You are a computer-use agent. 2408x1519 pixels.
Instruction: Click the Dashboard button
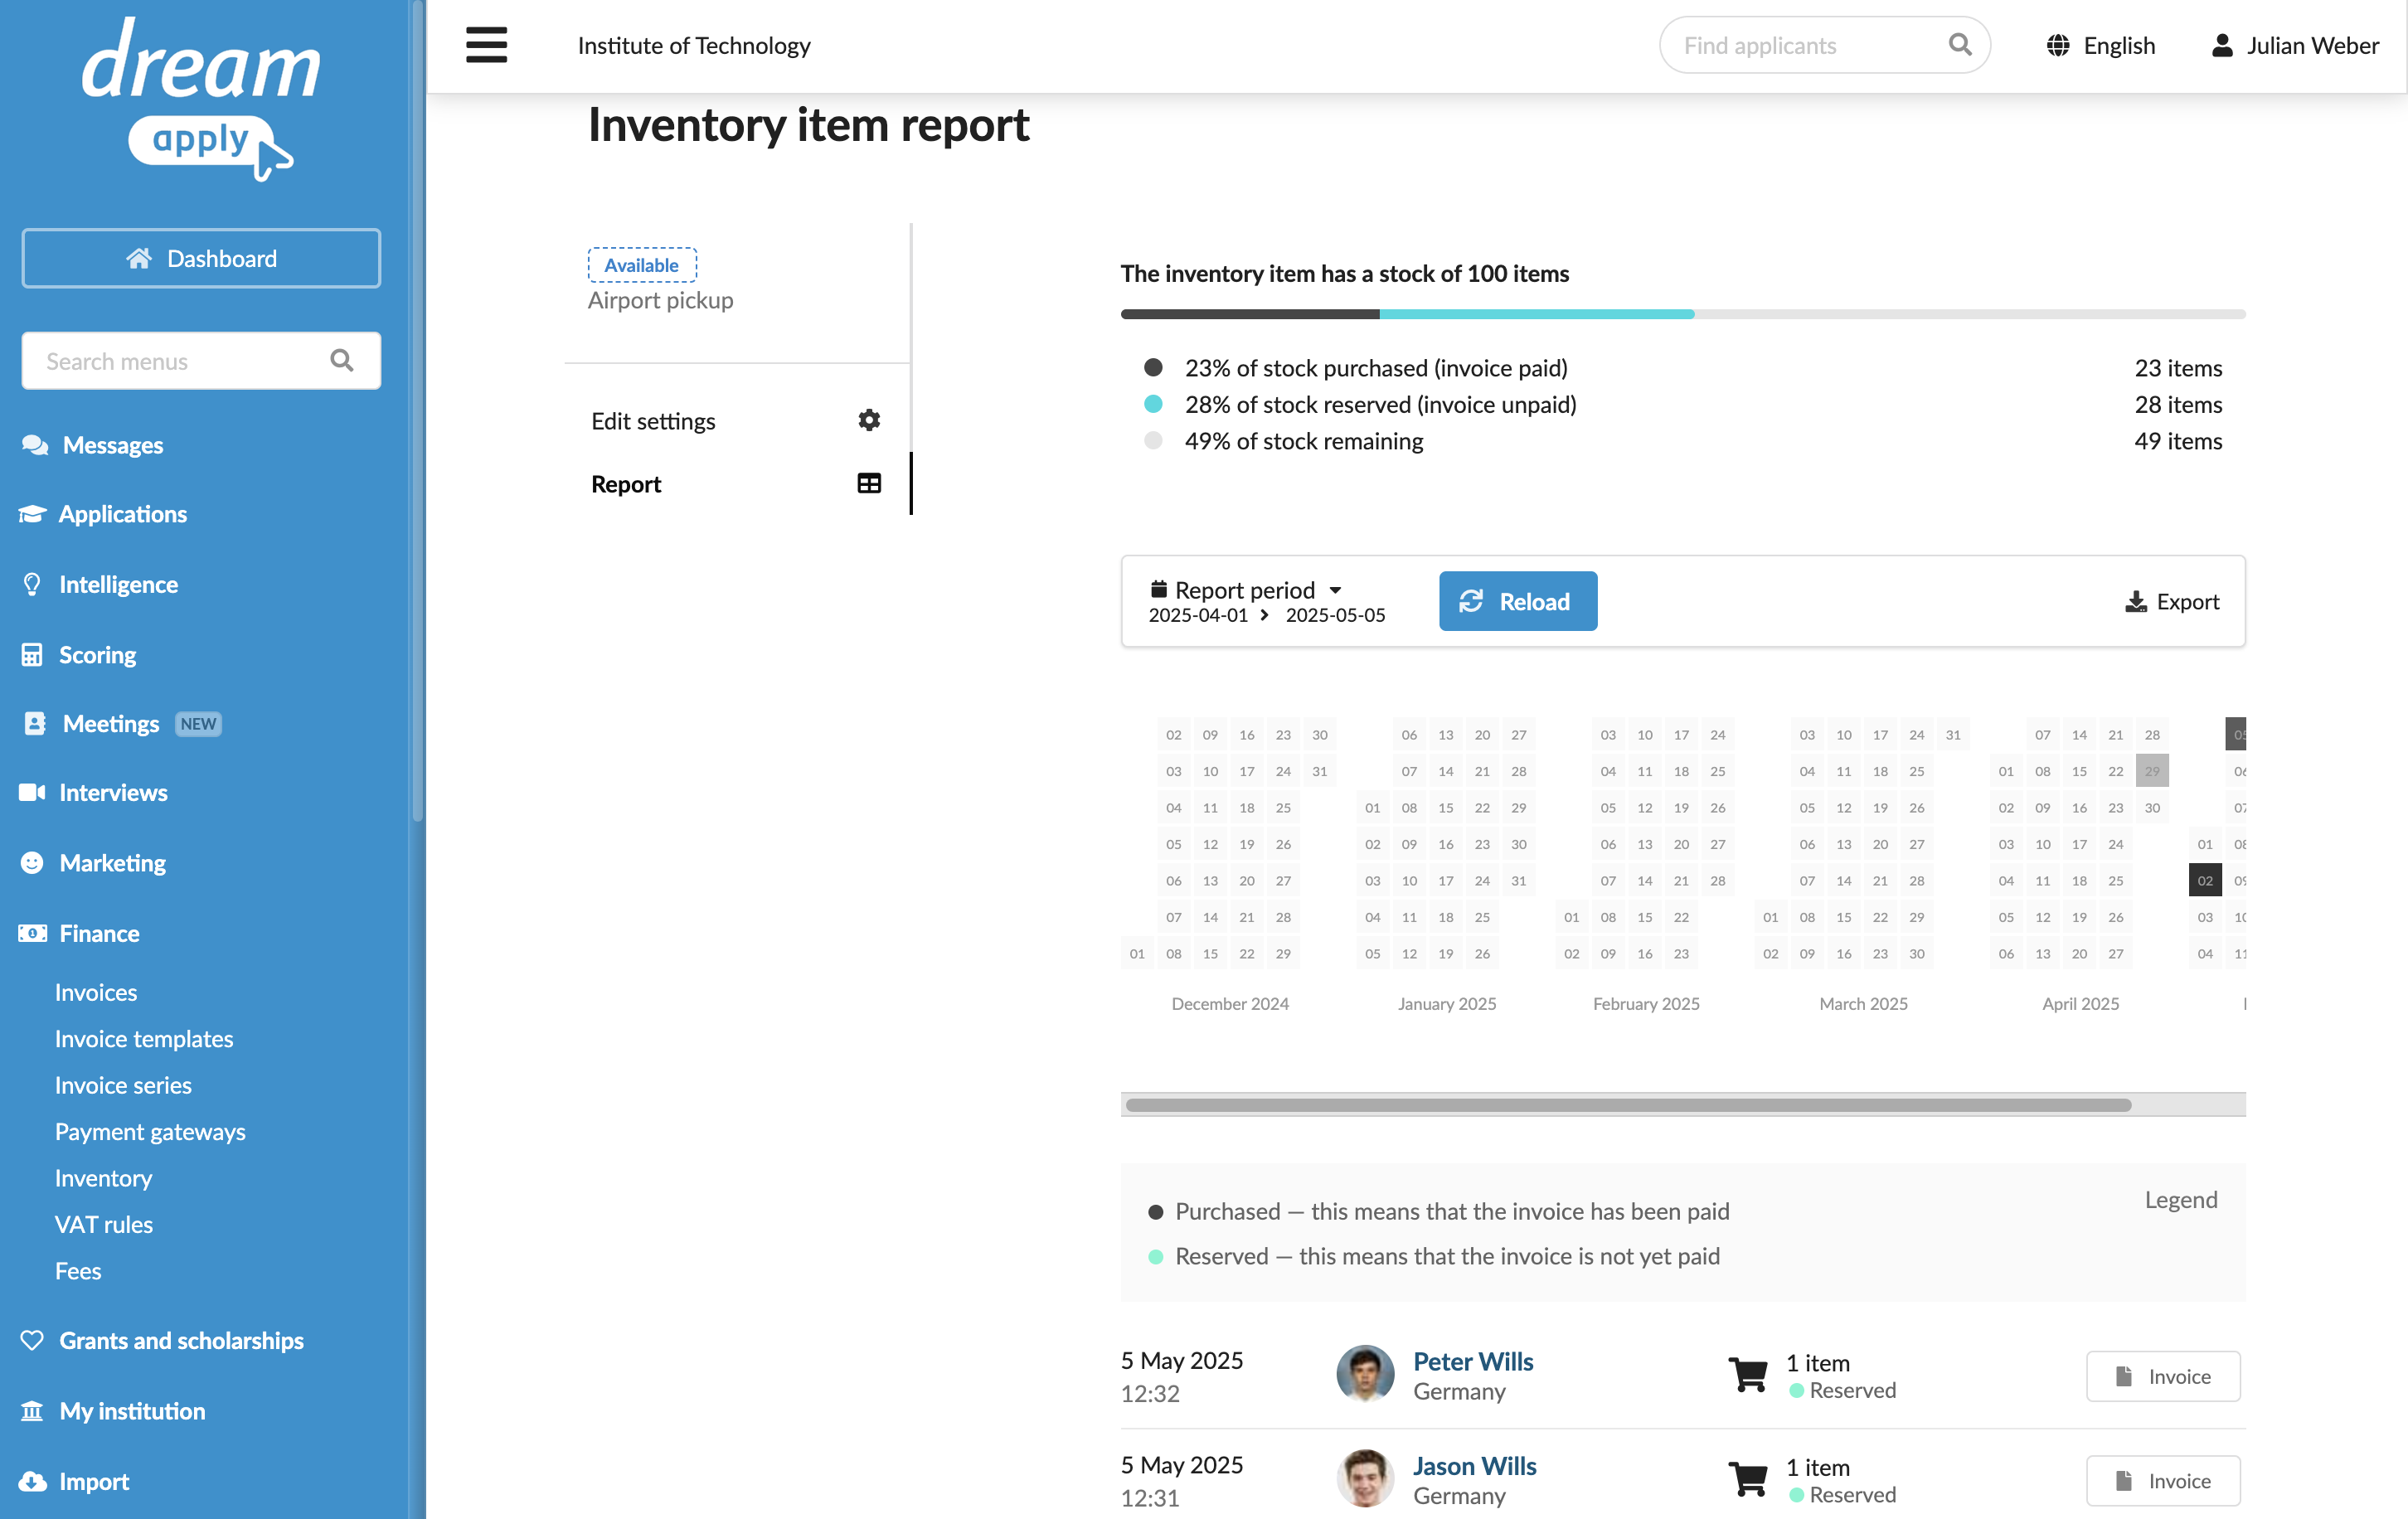tap(201, 259)
